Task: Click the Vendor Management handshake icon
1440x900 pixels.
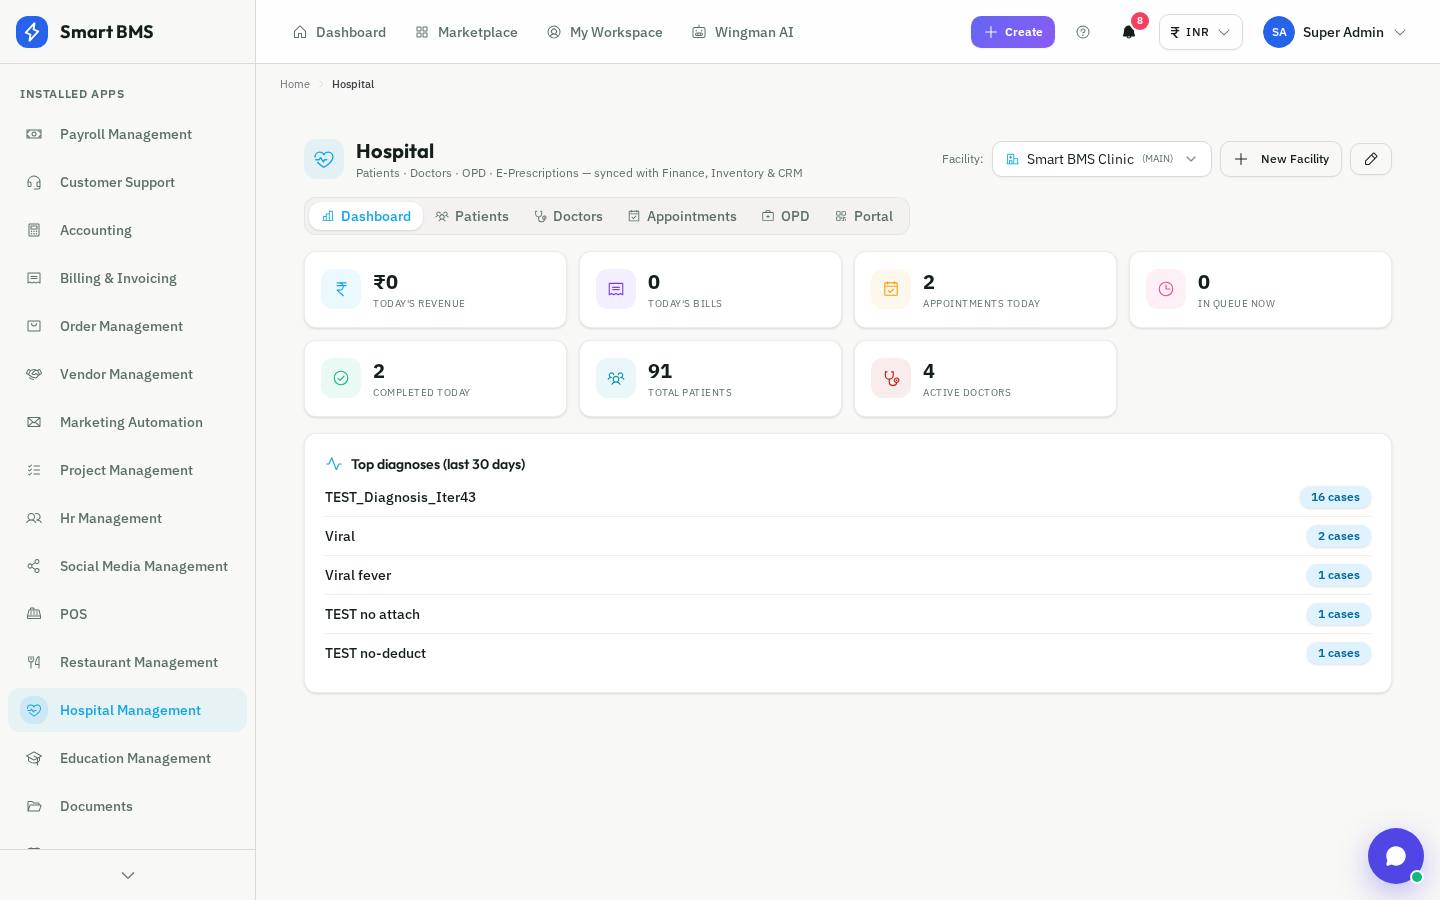Action: click(34, 374)
